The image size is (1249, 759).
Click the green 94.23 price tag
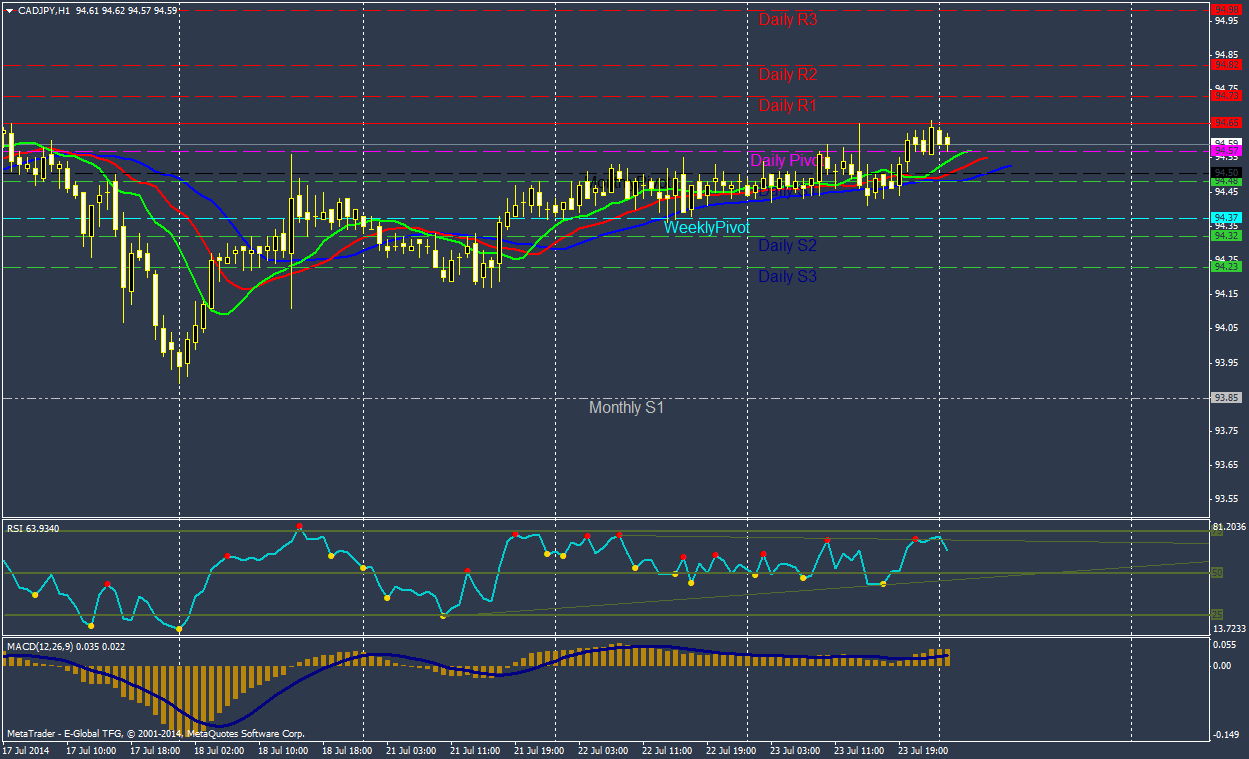click(x=1226, y=267)
